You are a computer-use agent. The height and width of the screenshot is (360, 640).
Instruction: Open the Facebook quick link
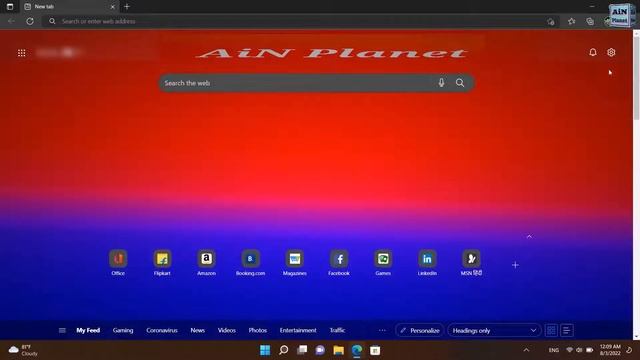[339, 263]
